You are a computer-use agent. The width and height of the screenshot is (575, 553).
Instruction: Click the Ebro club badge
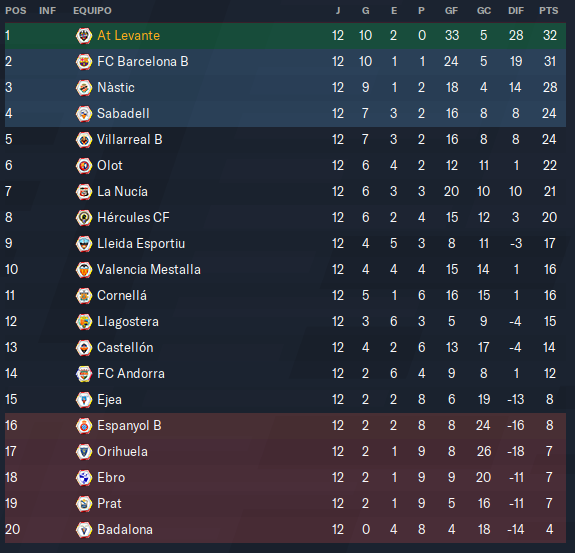coord(84,478)
